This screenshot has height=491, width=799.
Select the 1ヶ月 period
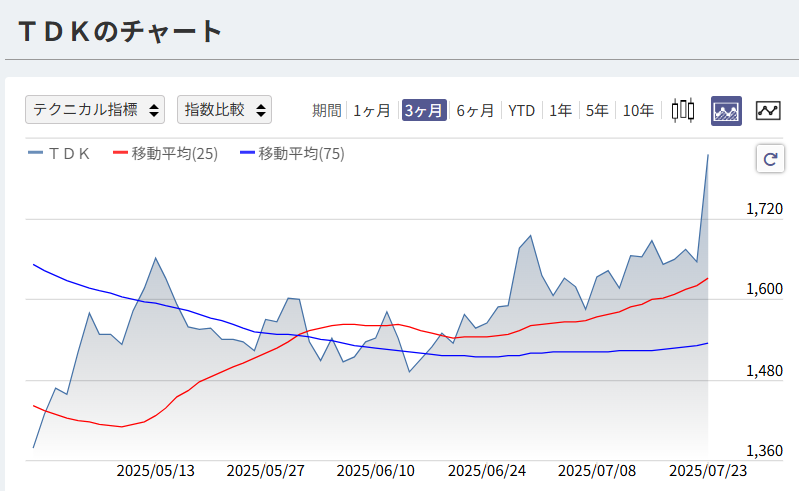pyautogui.click(x=372, y=111)
